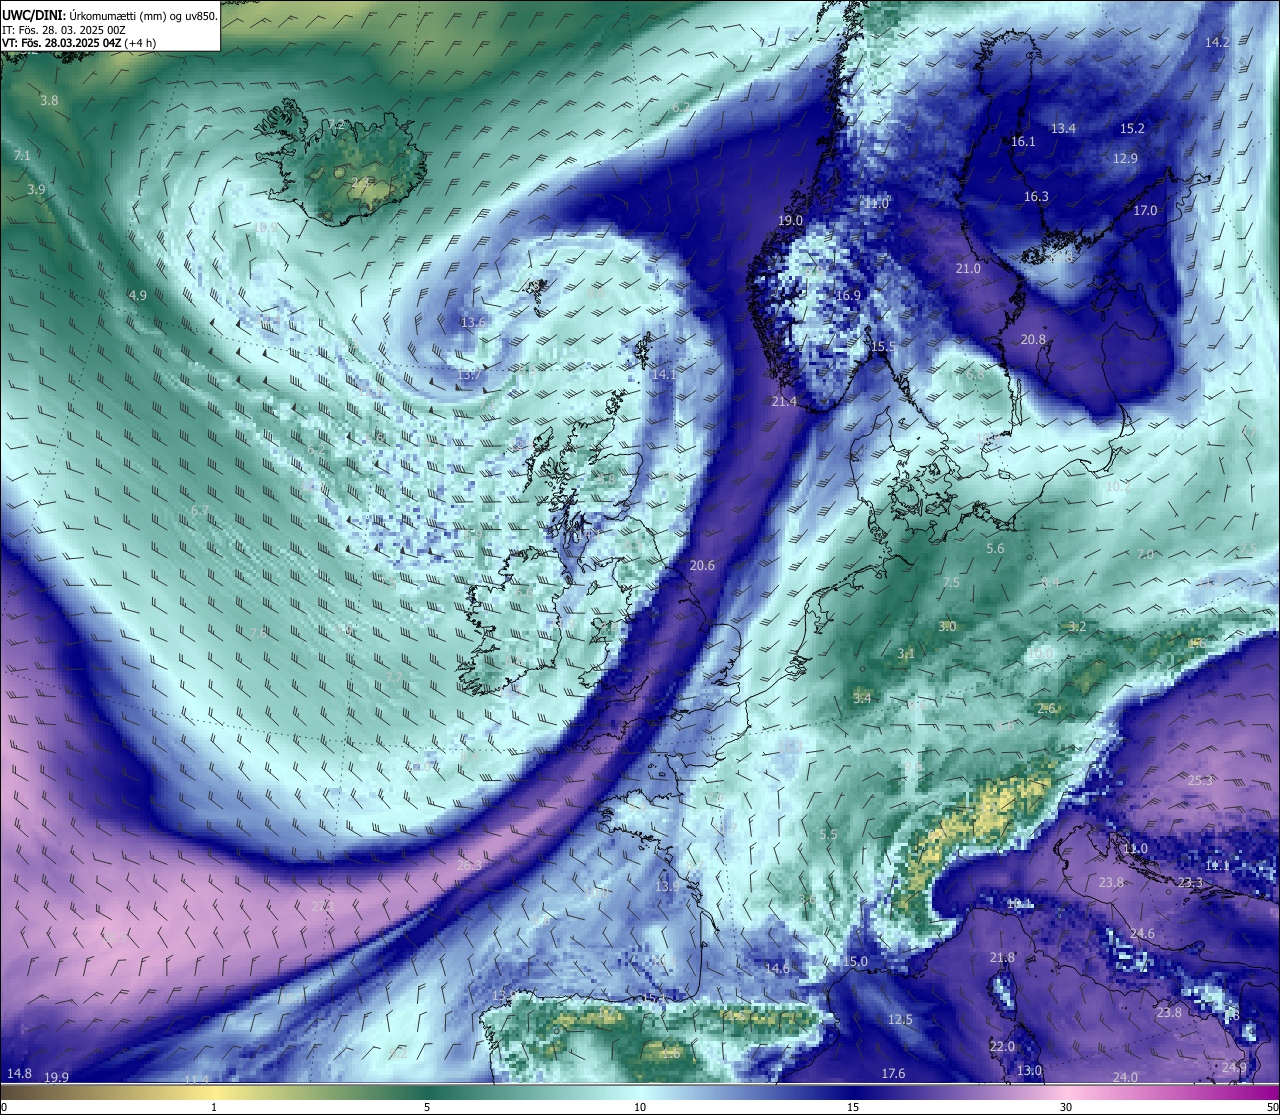Click the 'IT: Fös. 28. 03. 2025 00Z' line
The height and width of the screenshot is (1115, 1280).
64,30
